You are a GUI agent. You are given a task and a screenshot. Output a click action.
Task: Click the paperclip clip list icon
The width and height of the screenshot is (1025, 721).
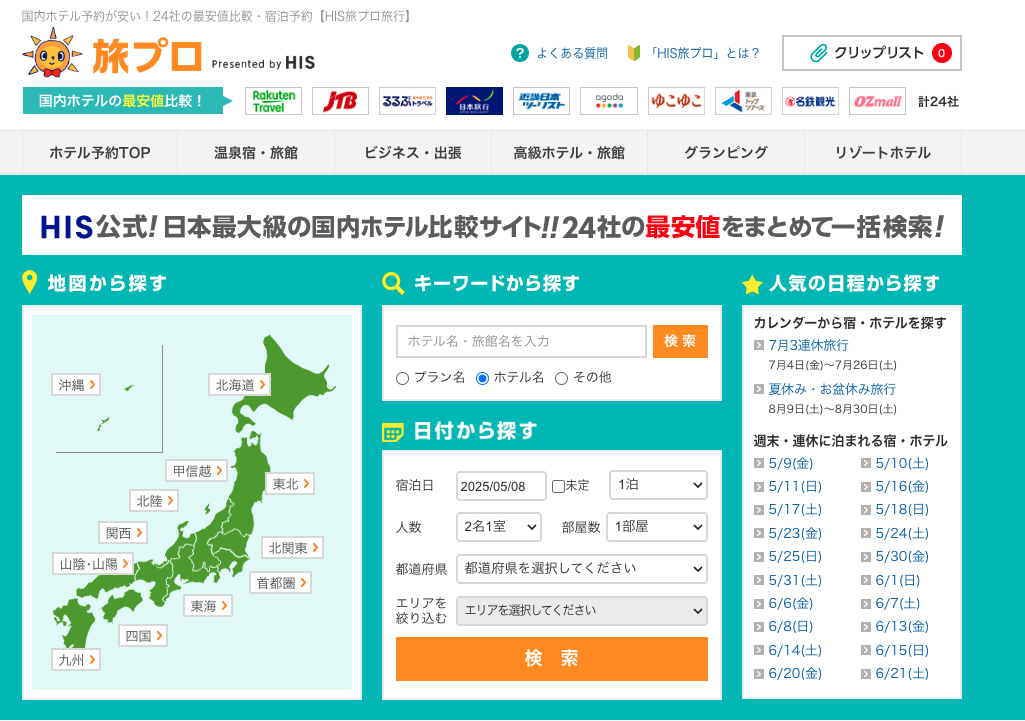tap(819, 53)
